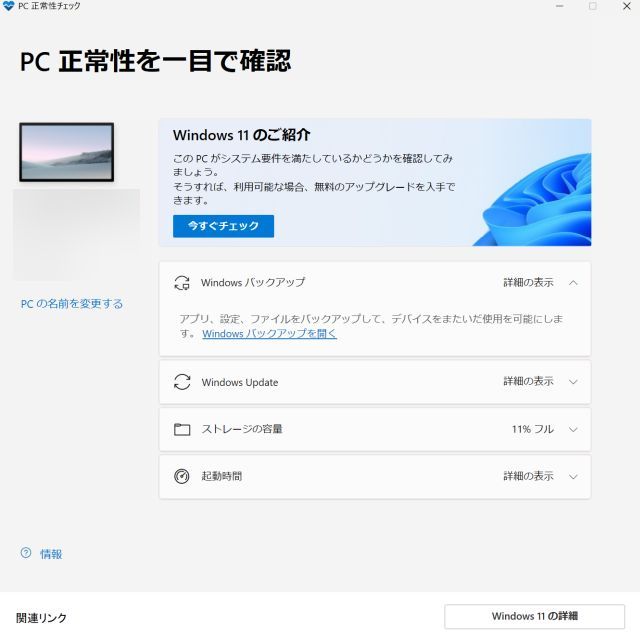Screen dimensions: 640x637
Task: Click the PC 正常性チェック heart icon in title bar
Action: (x=8, y=6)
